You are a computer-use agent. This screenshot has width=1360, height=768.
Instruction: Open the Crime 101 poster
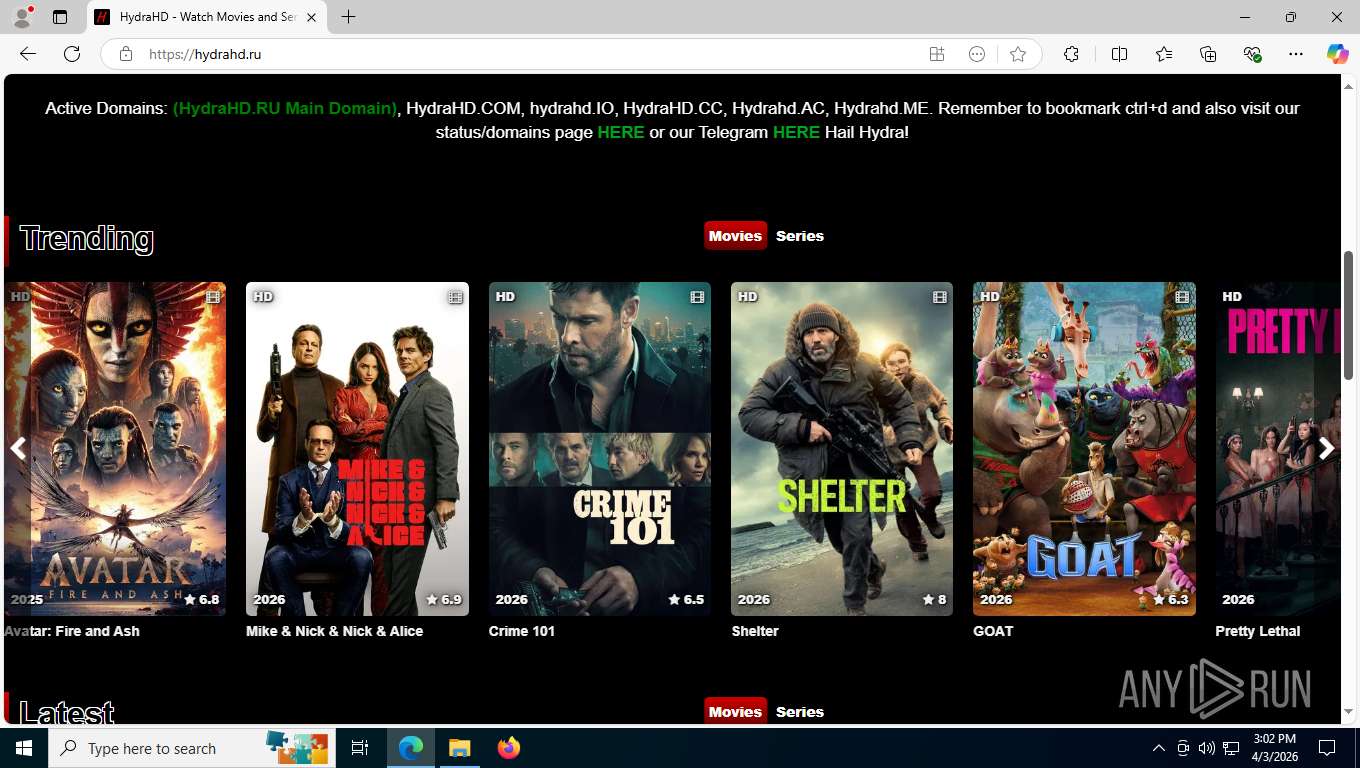(600, 449)
